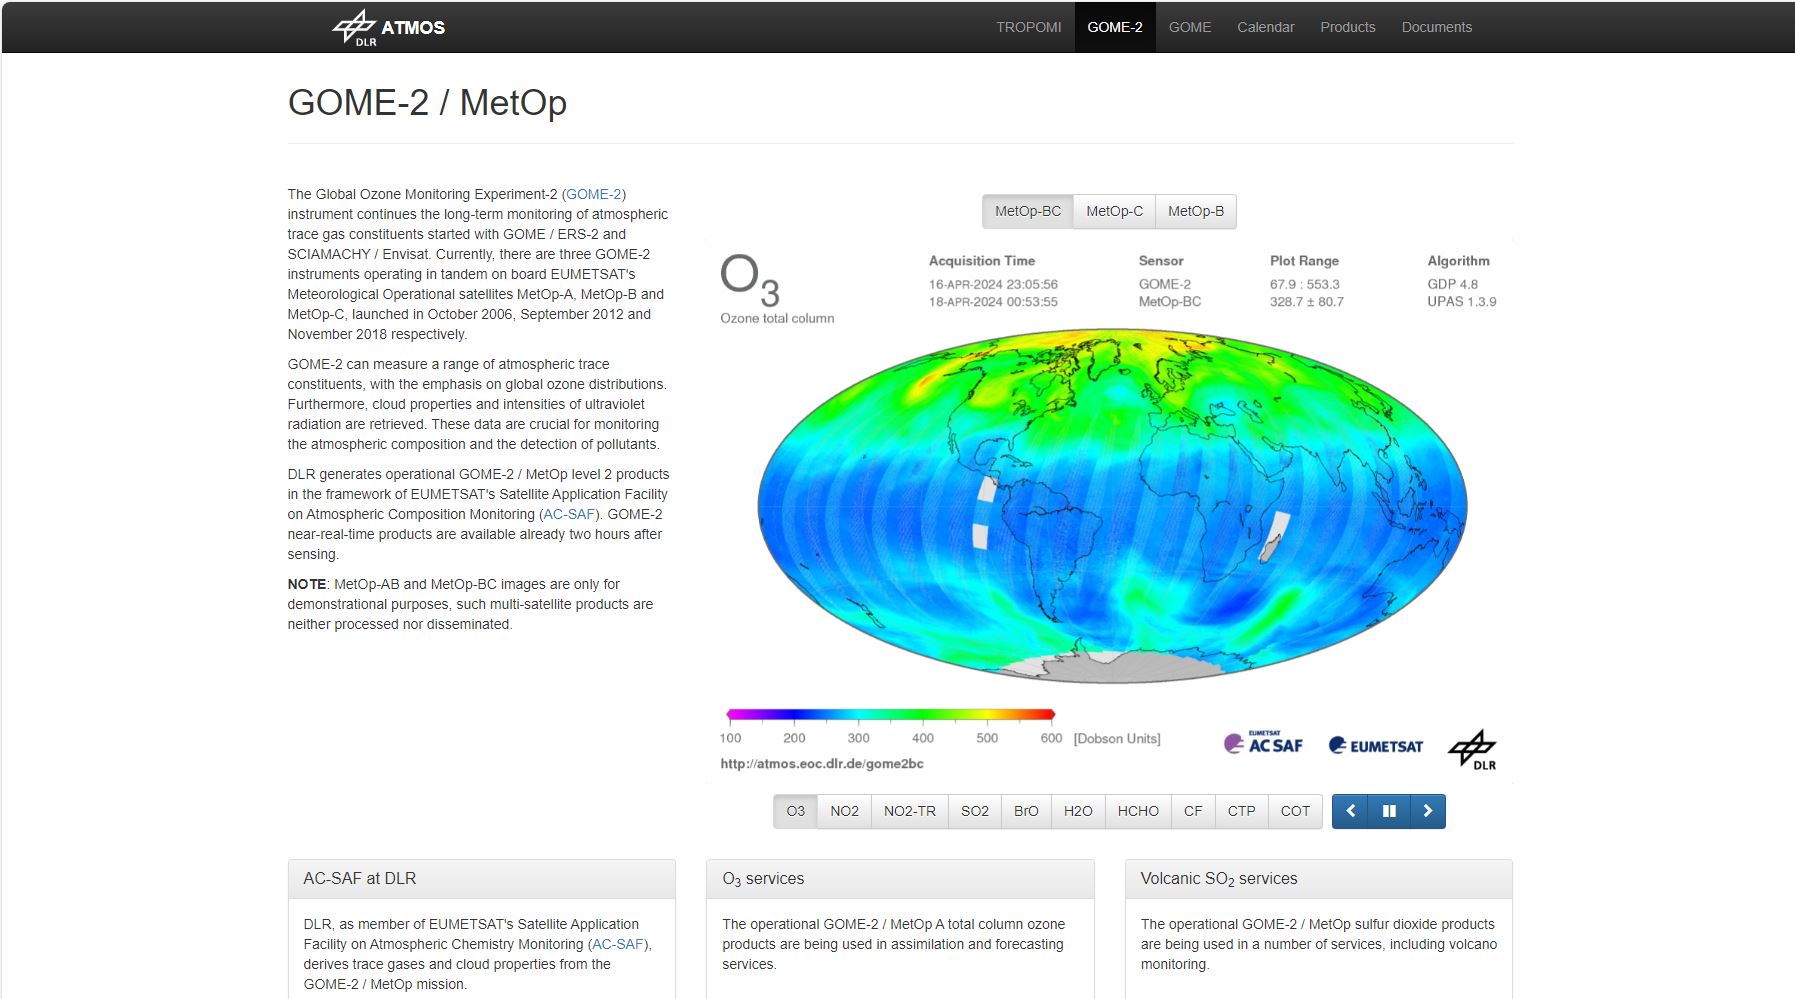Pause the image slideshow

click(1389, 811)
